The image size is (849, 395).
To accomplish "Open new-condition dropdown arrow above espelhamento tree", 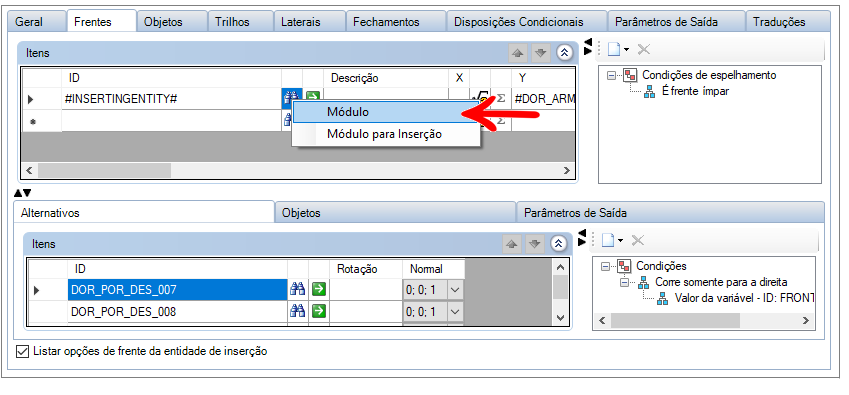I will [626, 50].
